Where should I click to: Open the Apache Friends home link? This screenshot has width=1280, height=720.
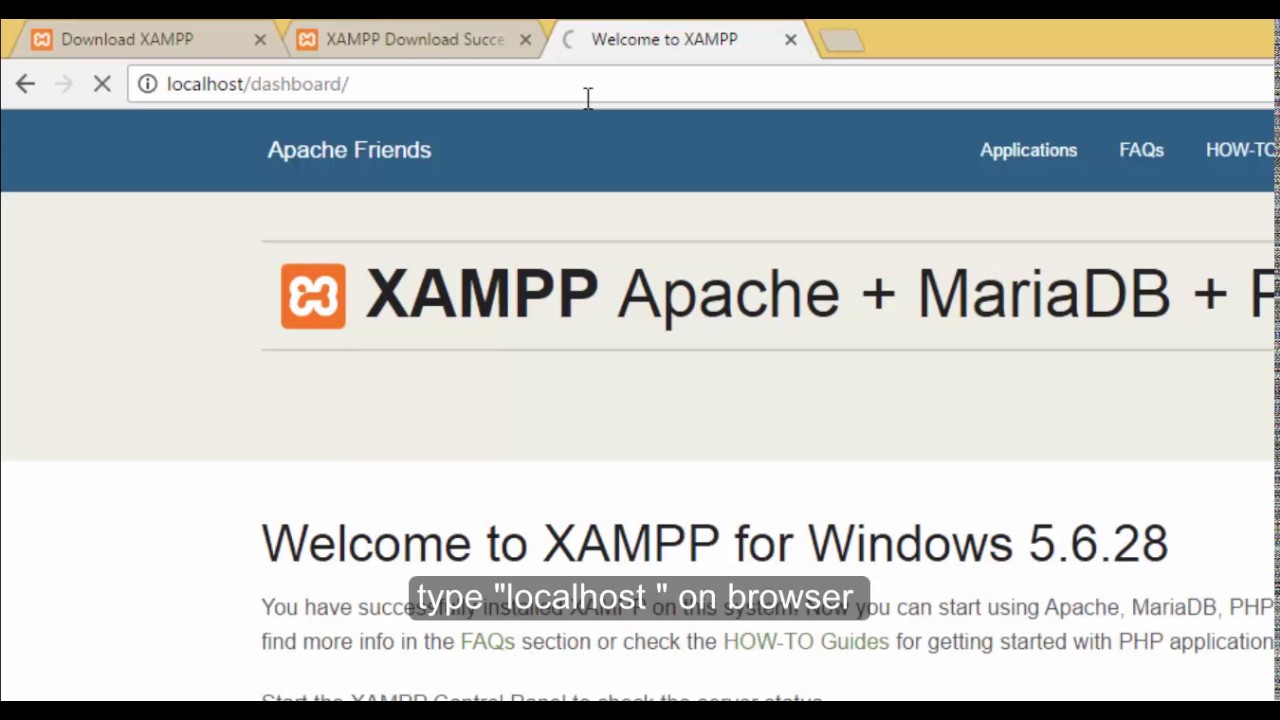(x=349, y=150)
